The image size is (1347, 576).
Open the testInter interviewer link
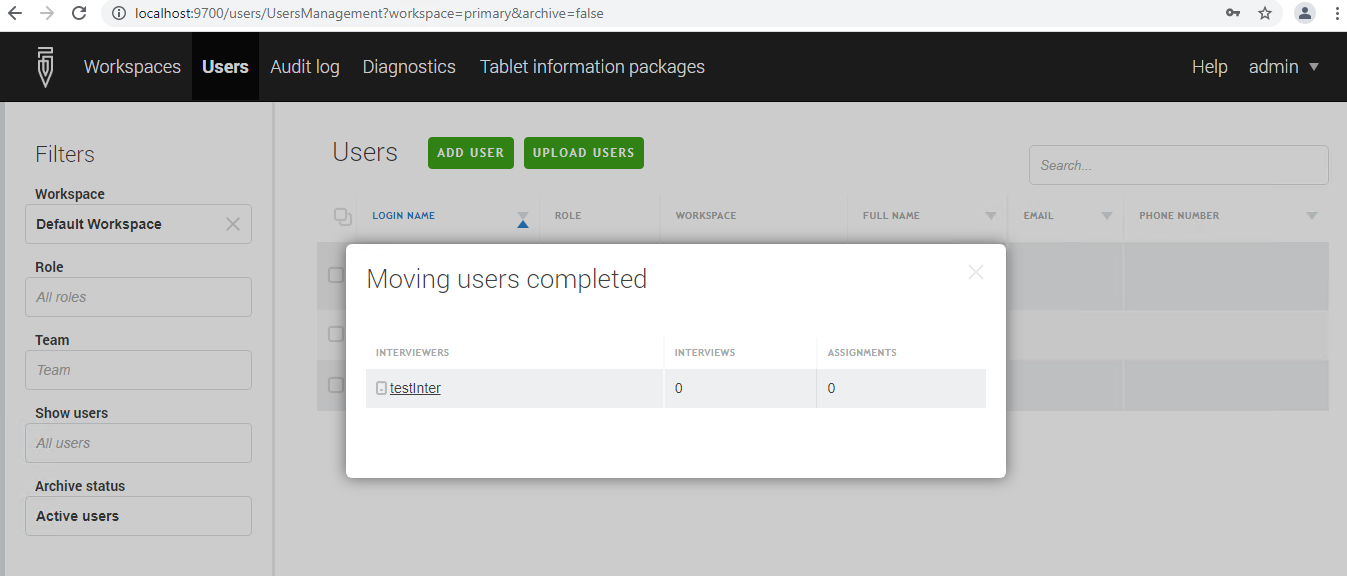[x=415, y=388]
